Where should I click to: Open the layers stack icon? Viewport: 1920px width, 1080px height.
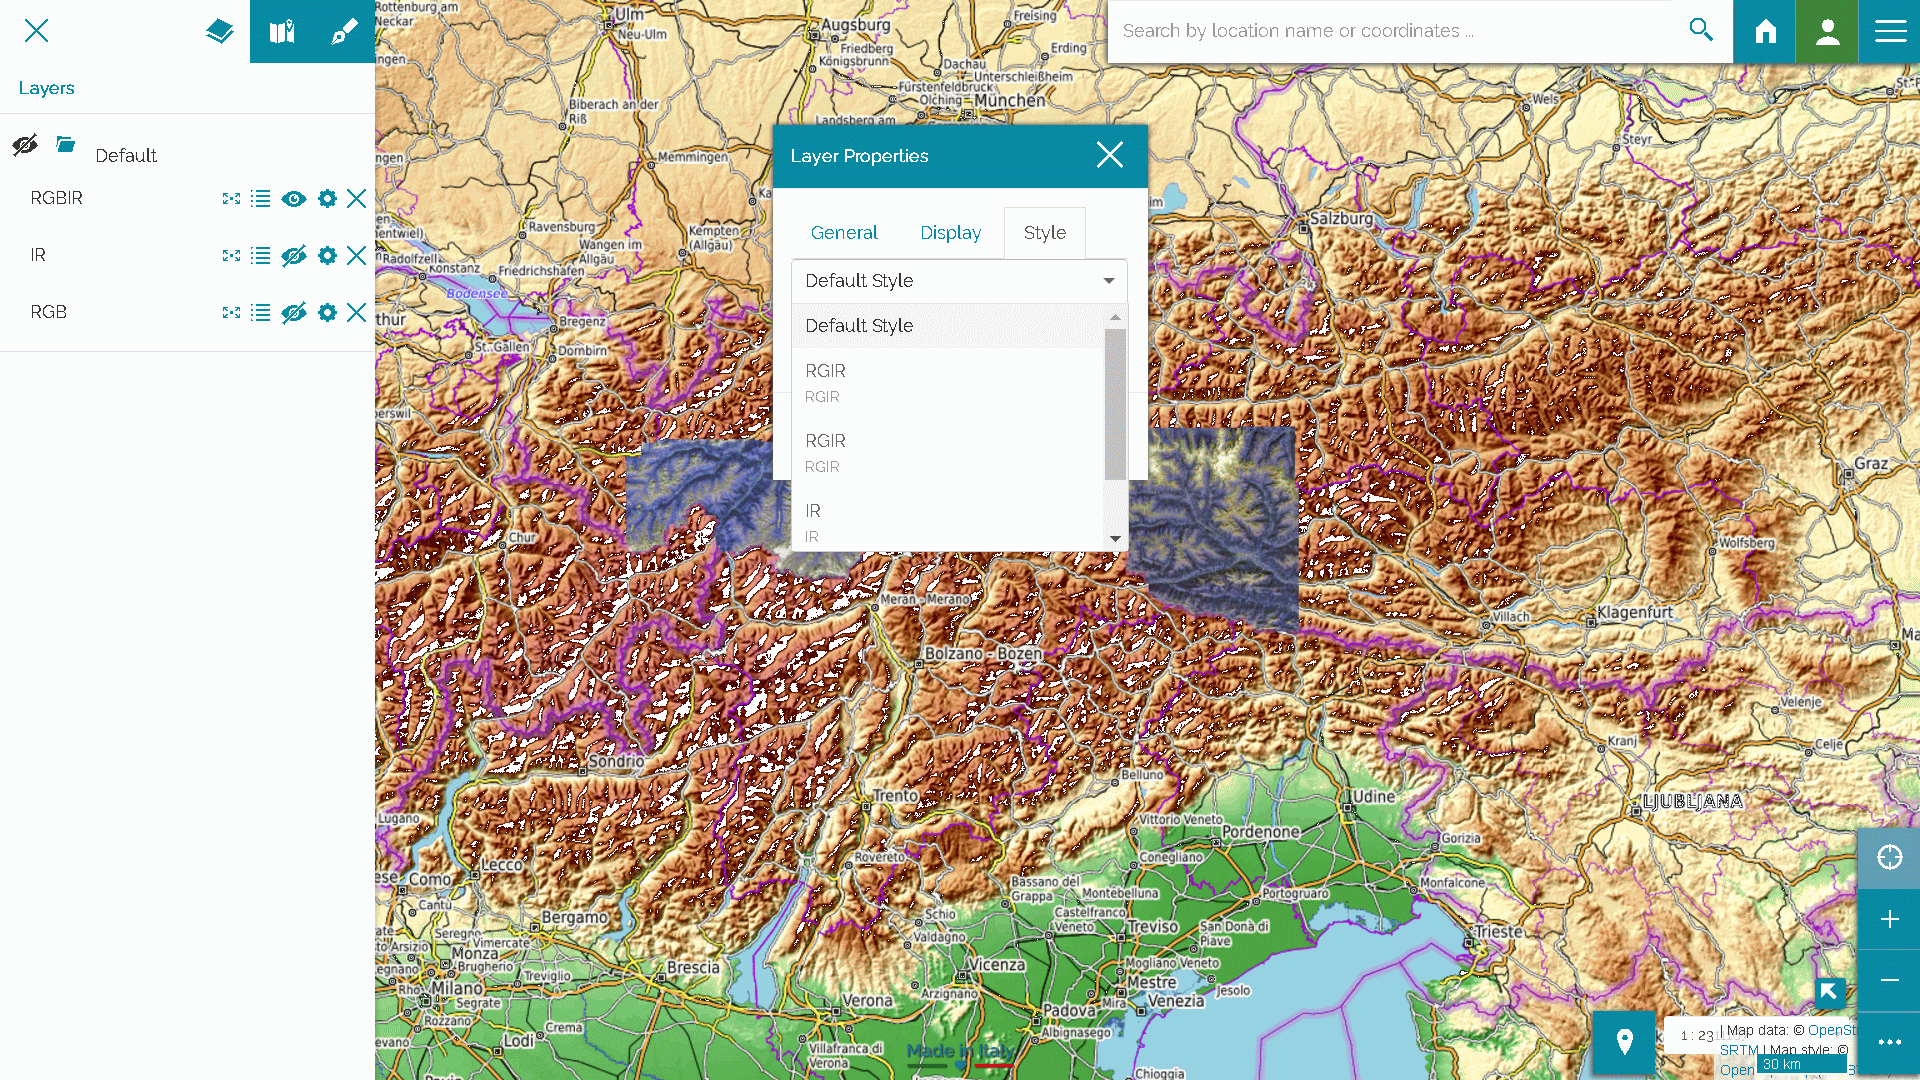tap(219, 31)
